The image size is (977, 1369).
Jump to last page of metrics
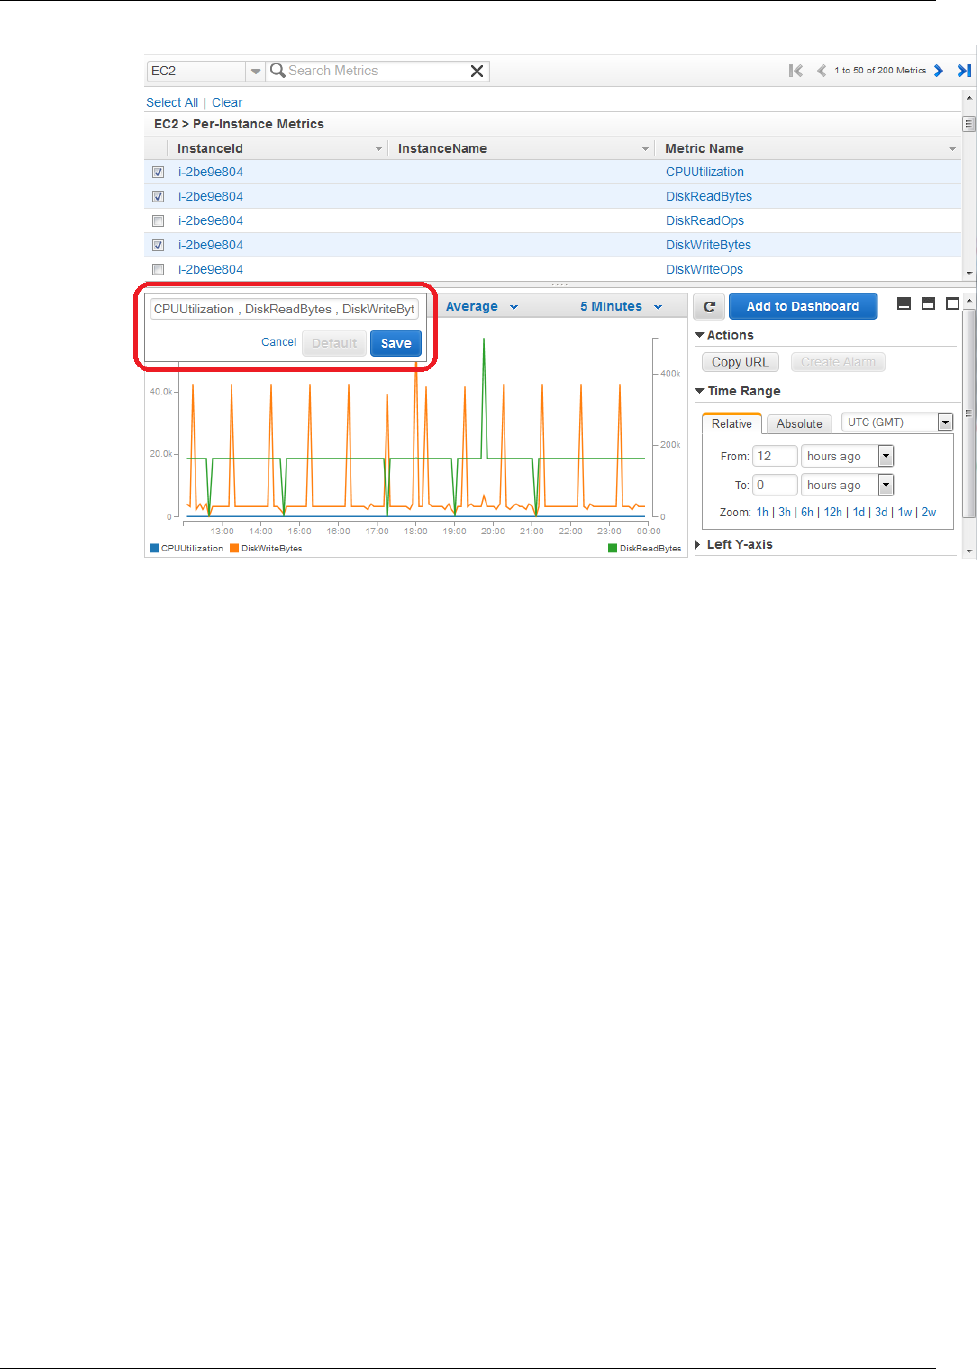click(x=964, y=70)
